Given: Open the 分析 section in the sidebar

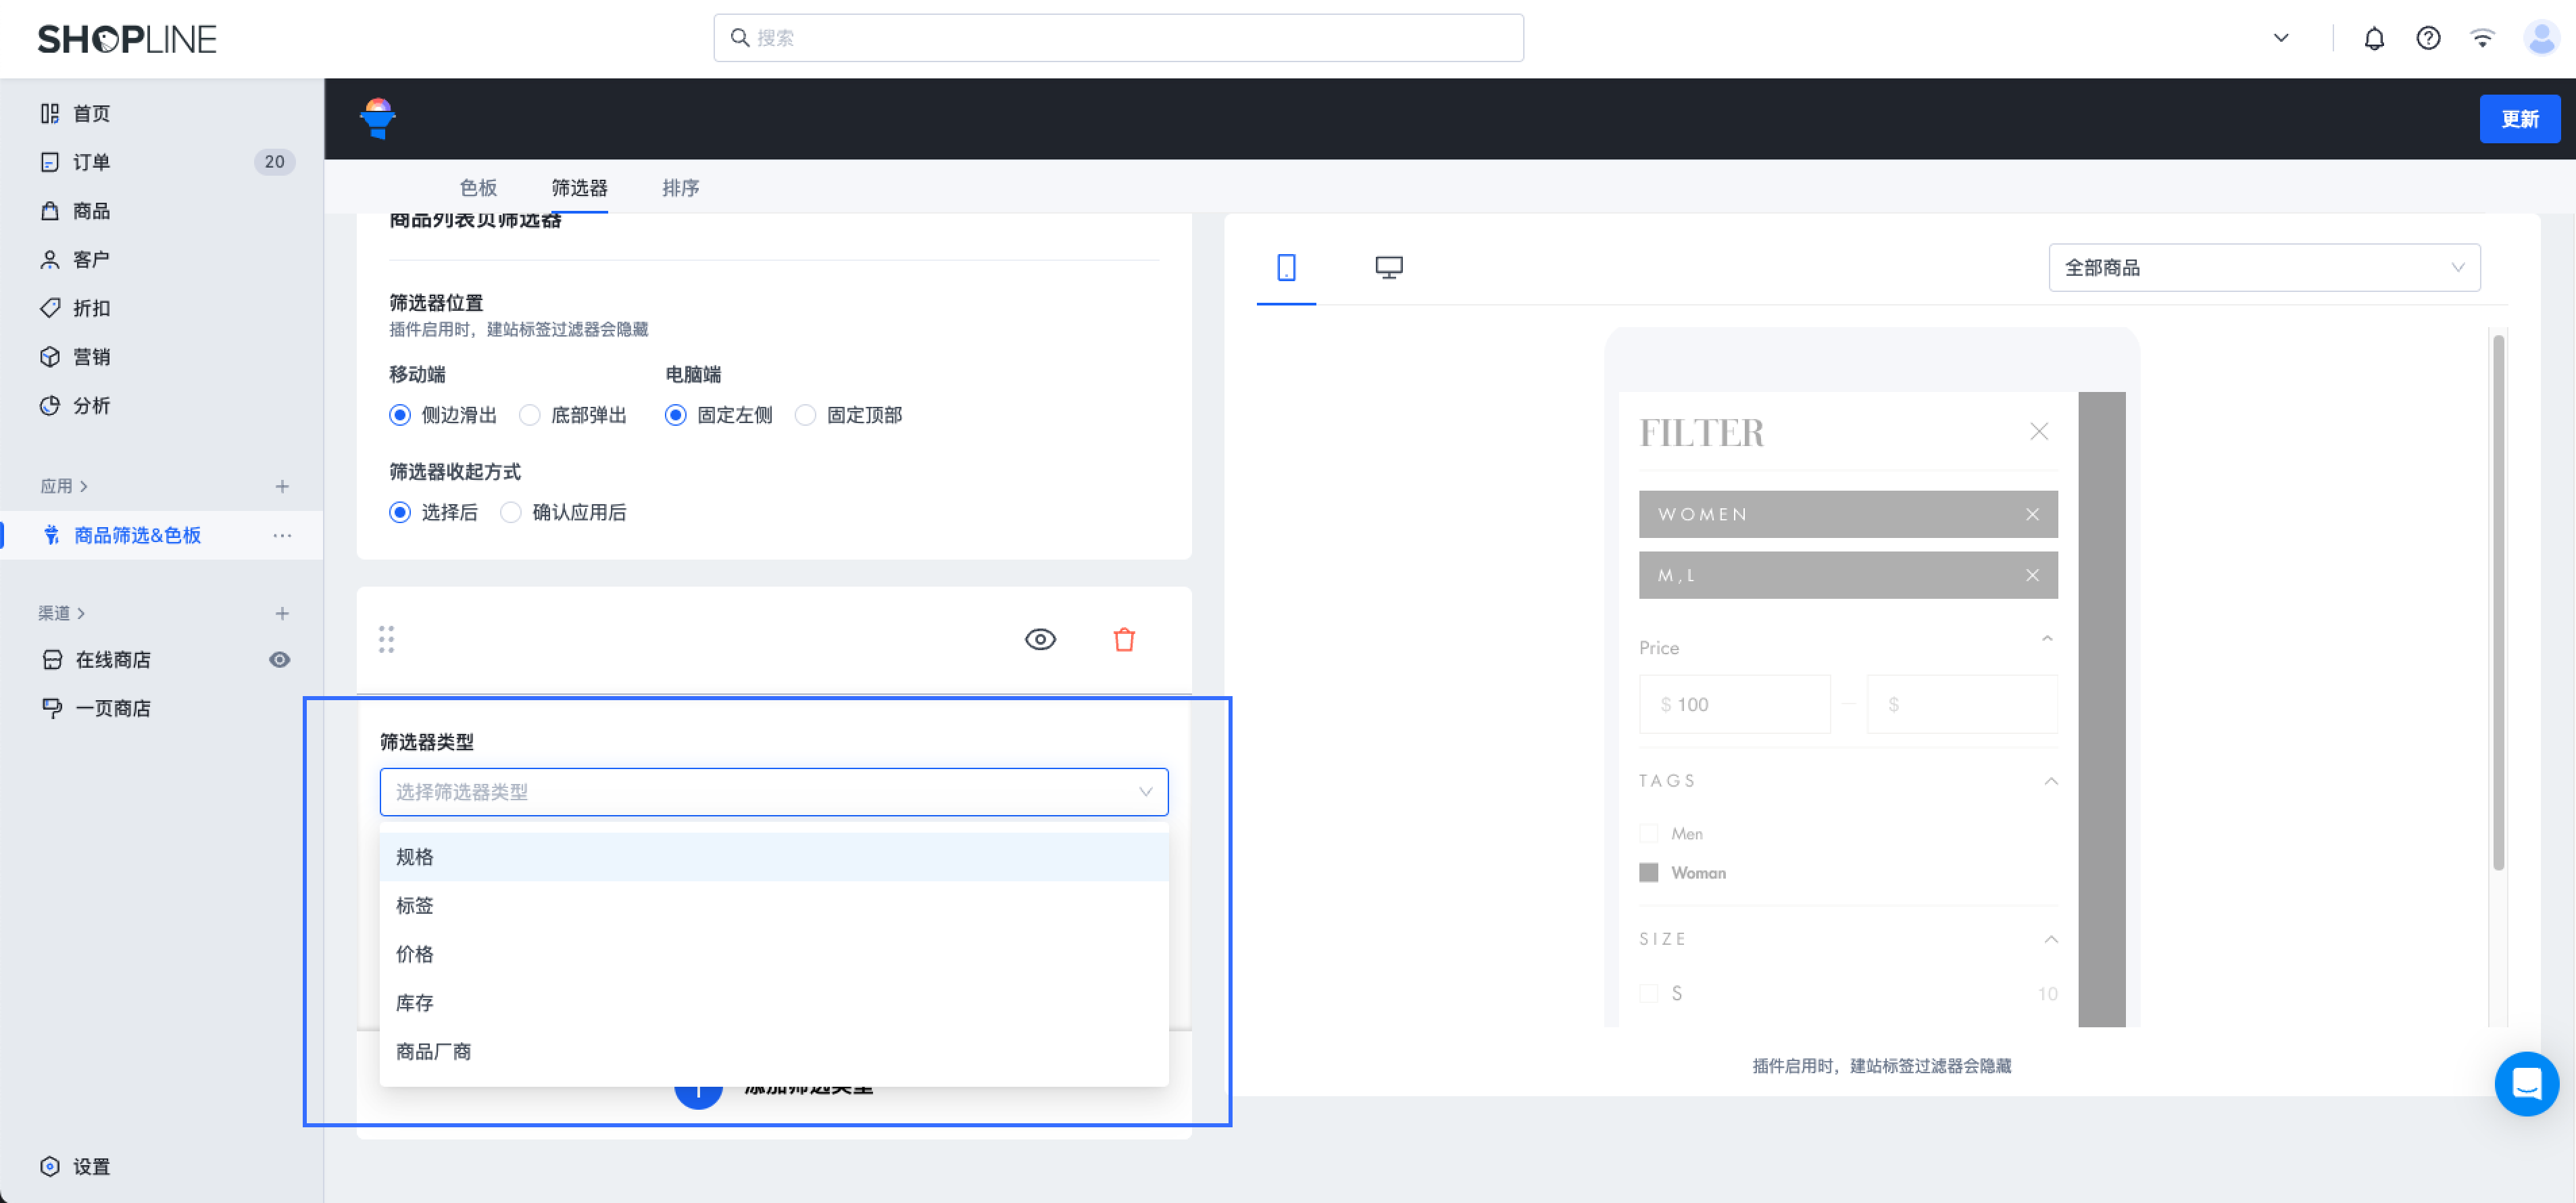Looking at the screenshot, I should point(91,405).
